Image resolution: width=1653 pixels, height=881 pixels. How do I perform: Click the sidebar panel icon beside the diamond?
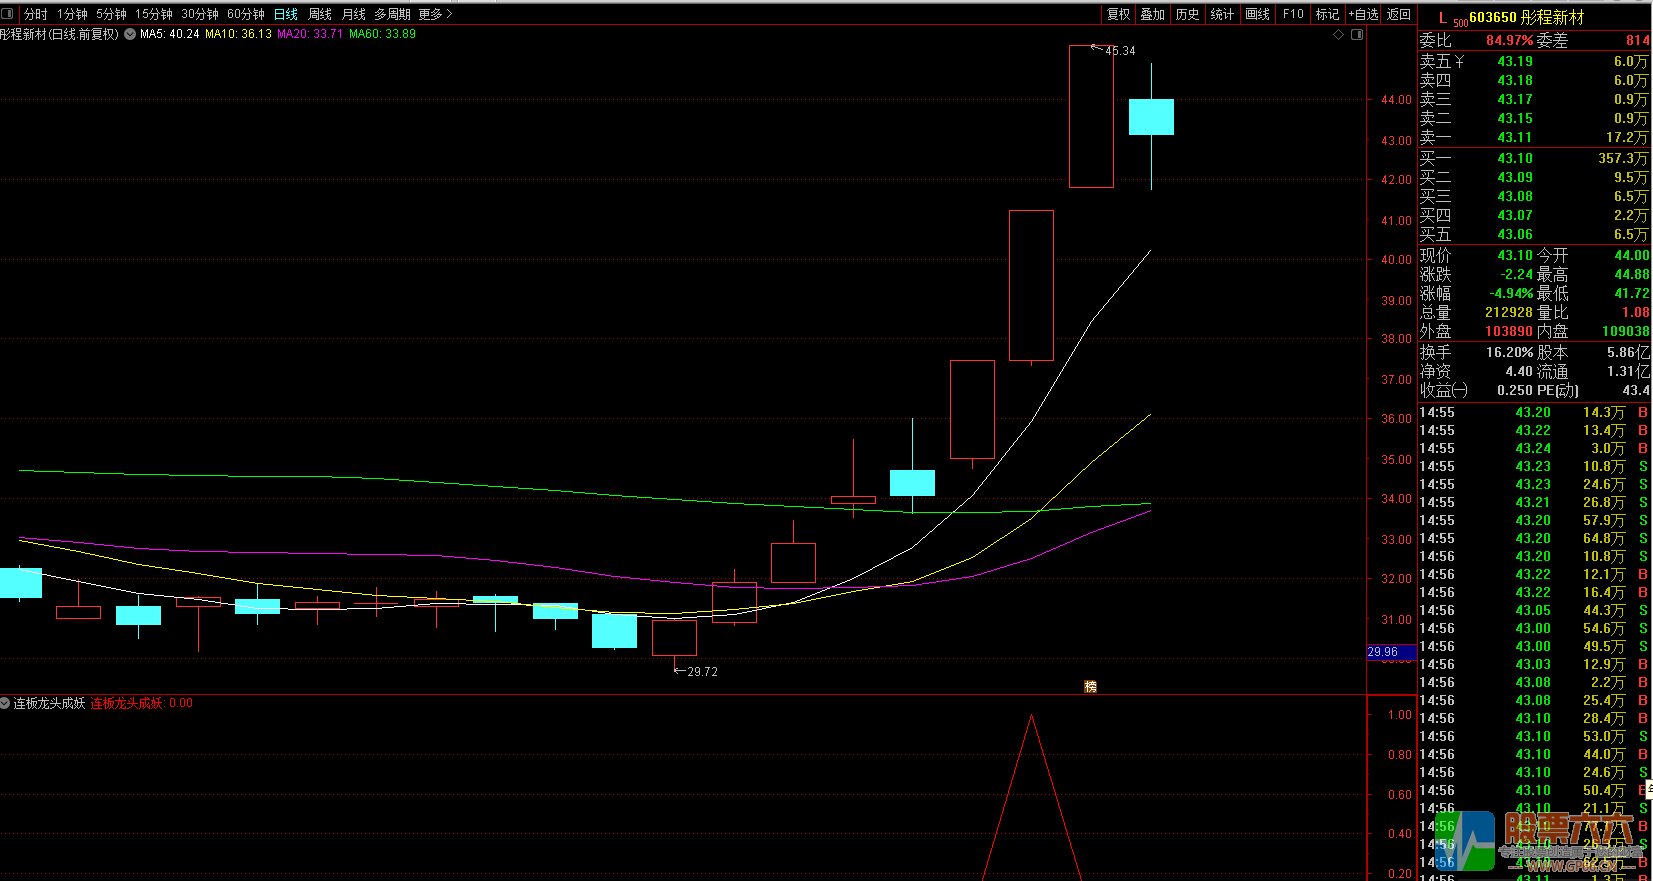1357,34
